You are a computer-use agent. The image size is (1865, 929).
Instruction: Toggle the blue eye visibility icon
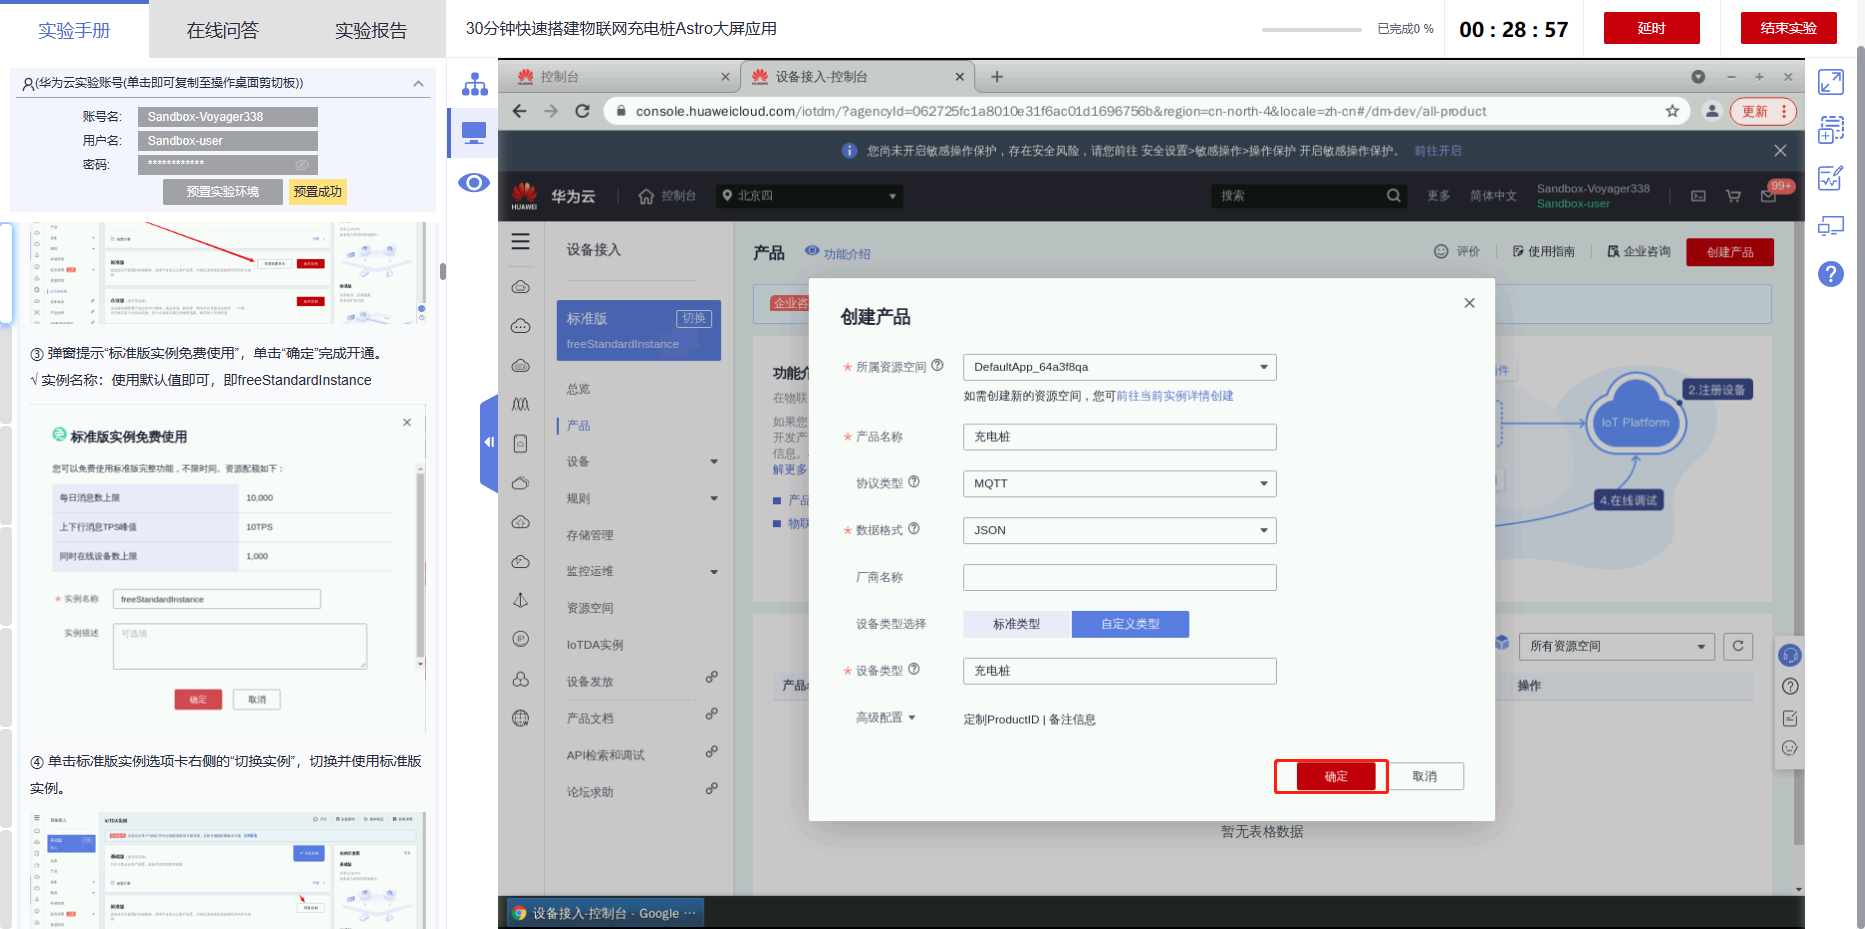[474, 182]
